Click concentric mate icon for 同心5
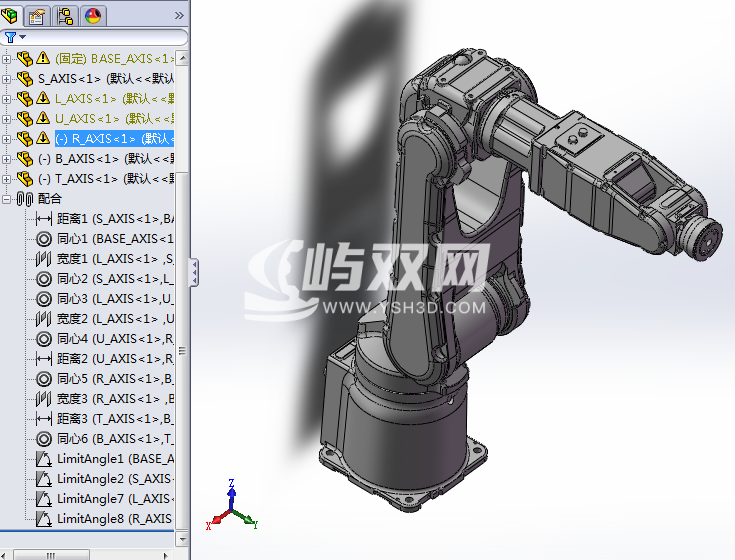The width and height of the screenshot is (735, 560). tap(44, 379)
